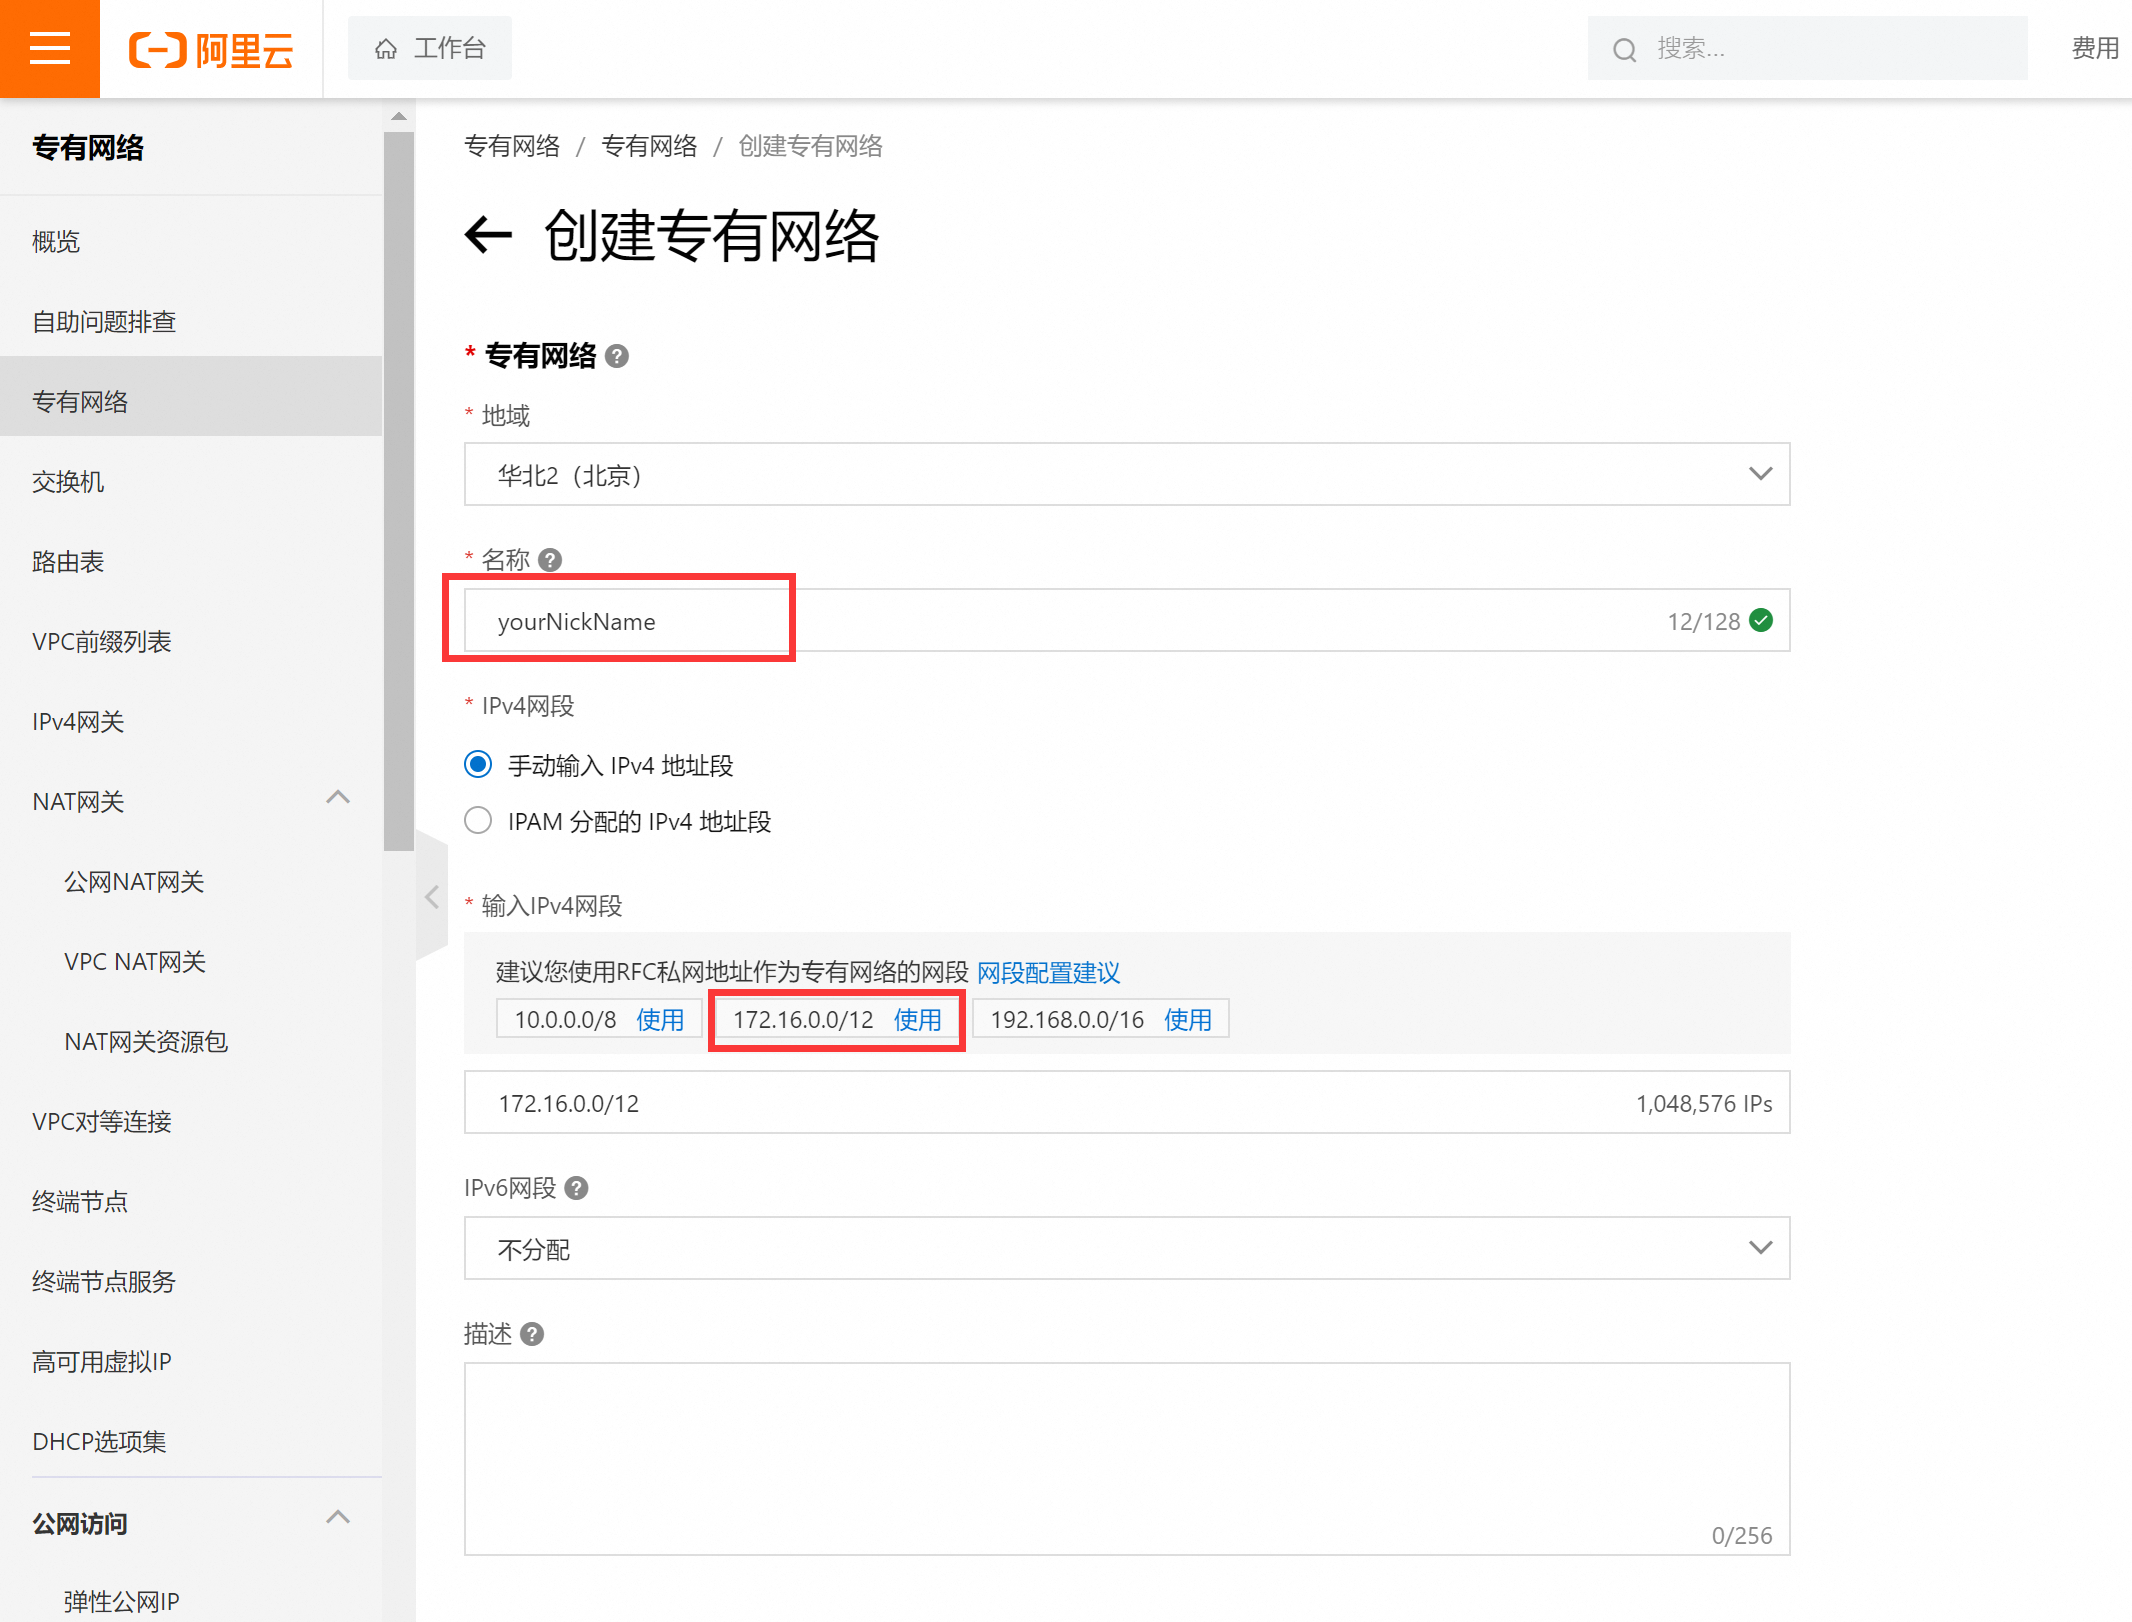This screenshot has height=1622, width=2132.
Task: Open the 网段配置建议 link
Action: pos(1048,972)
